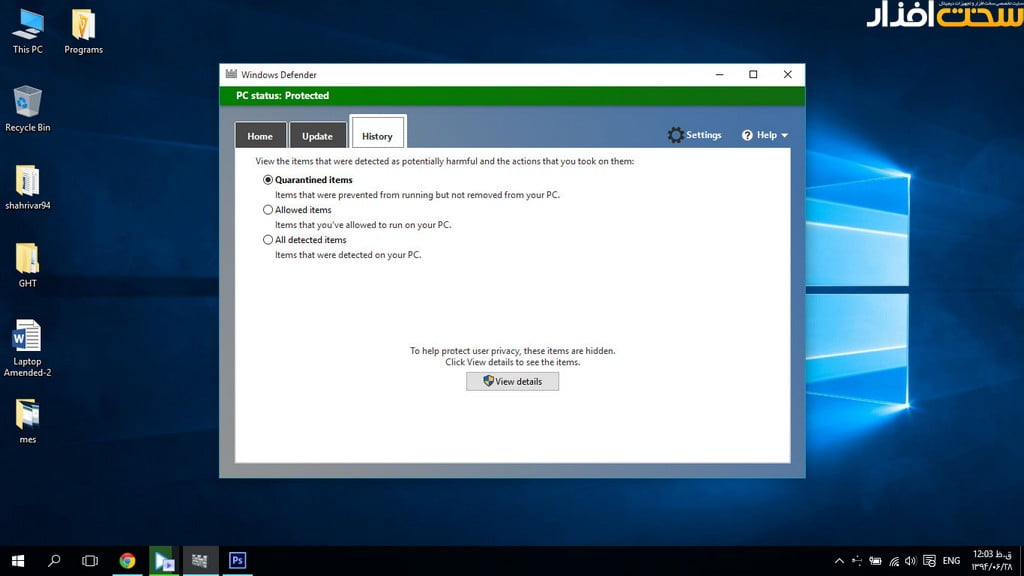
Task: Launch Photoshop from the taskbar
Action: pos(237,560)
